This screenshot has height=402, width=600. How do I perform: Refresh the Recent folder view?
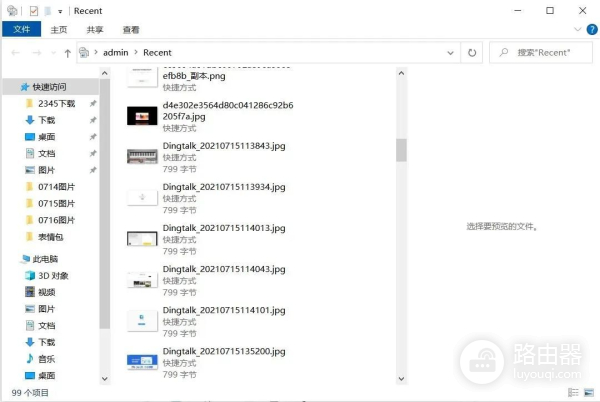click(472, 53)
